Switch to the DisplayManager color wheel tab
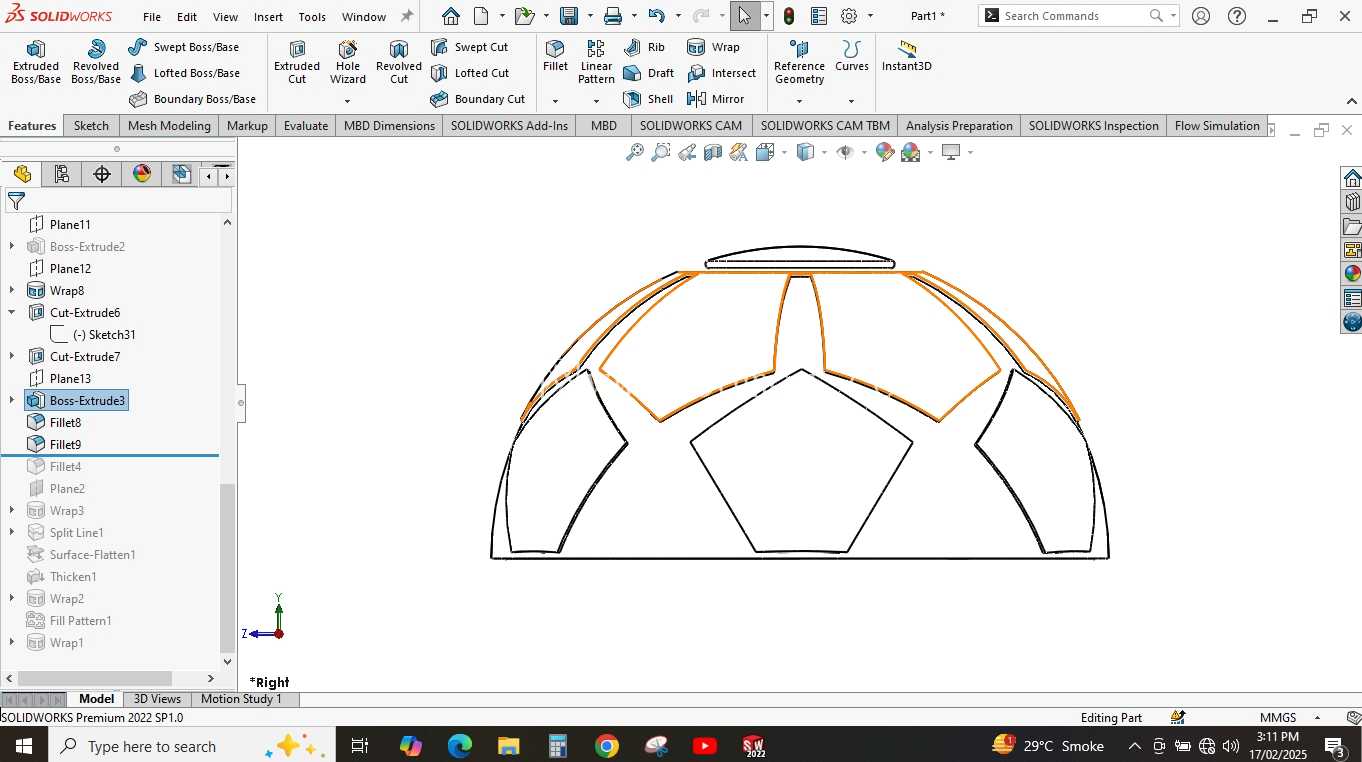 tap(142, 174)
